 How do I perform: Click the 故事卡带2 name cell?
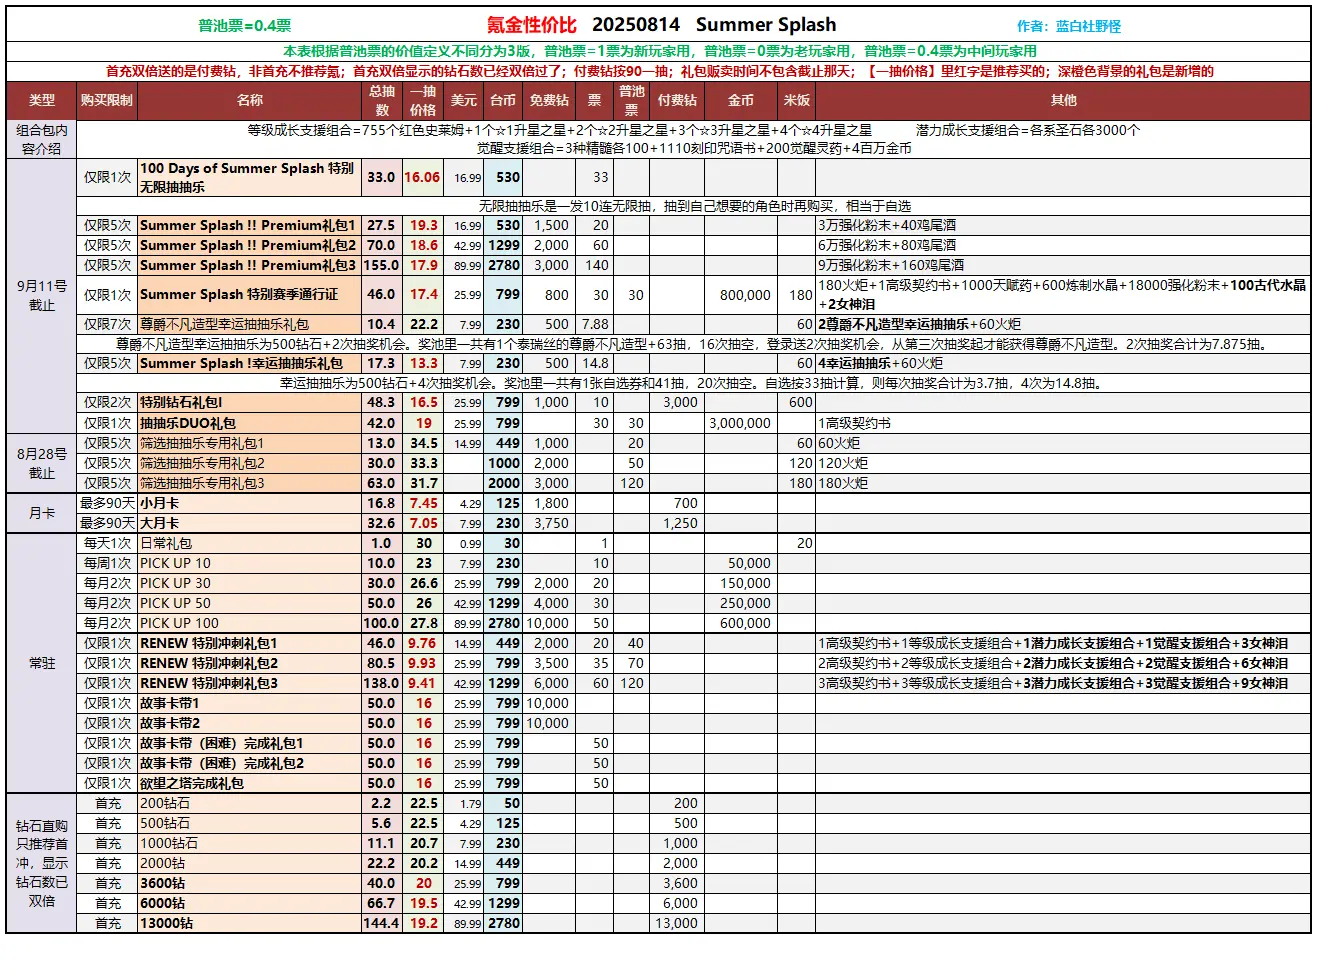[170, 723]
